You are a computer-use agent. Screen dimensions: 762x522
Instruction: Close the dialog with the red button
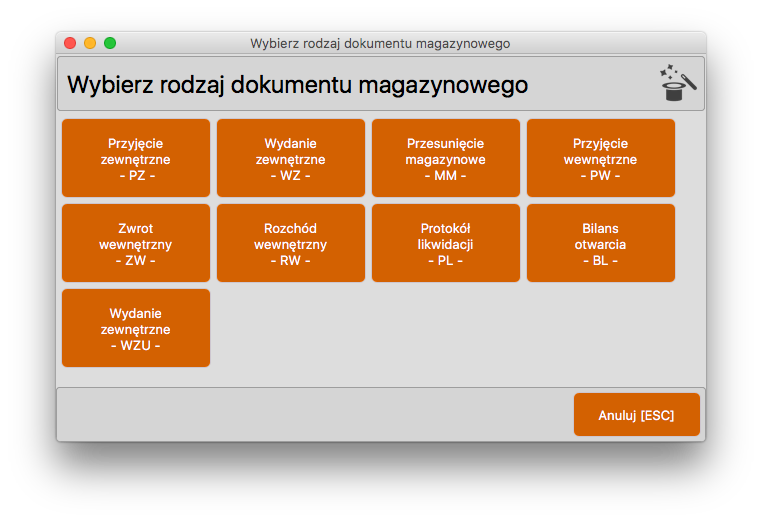70,43
